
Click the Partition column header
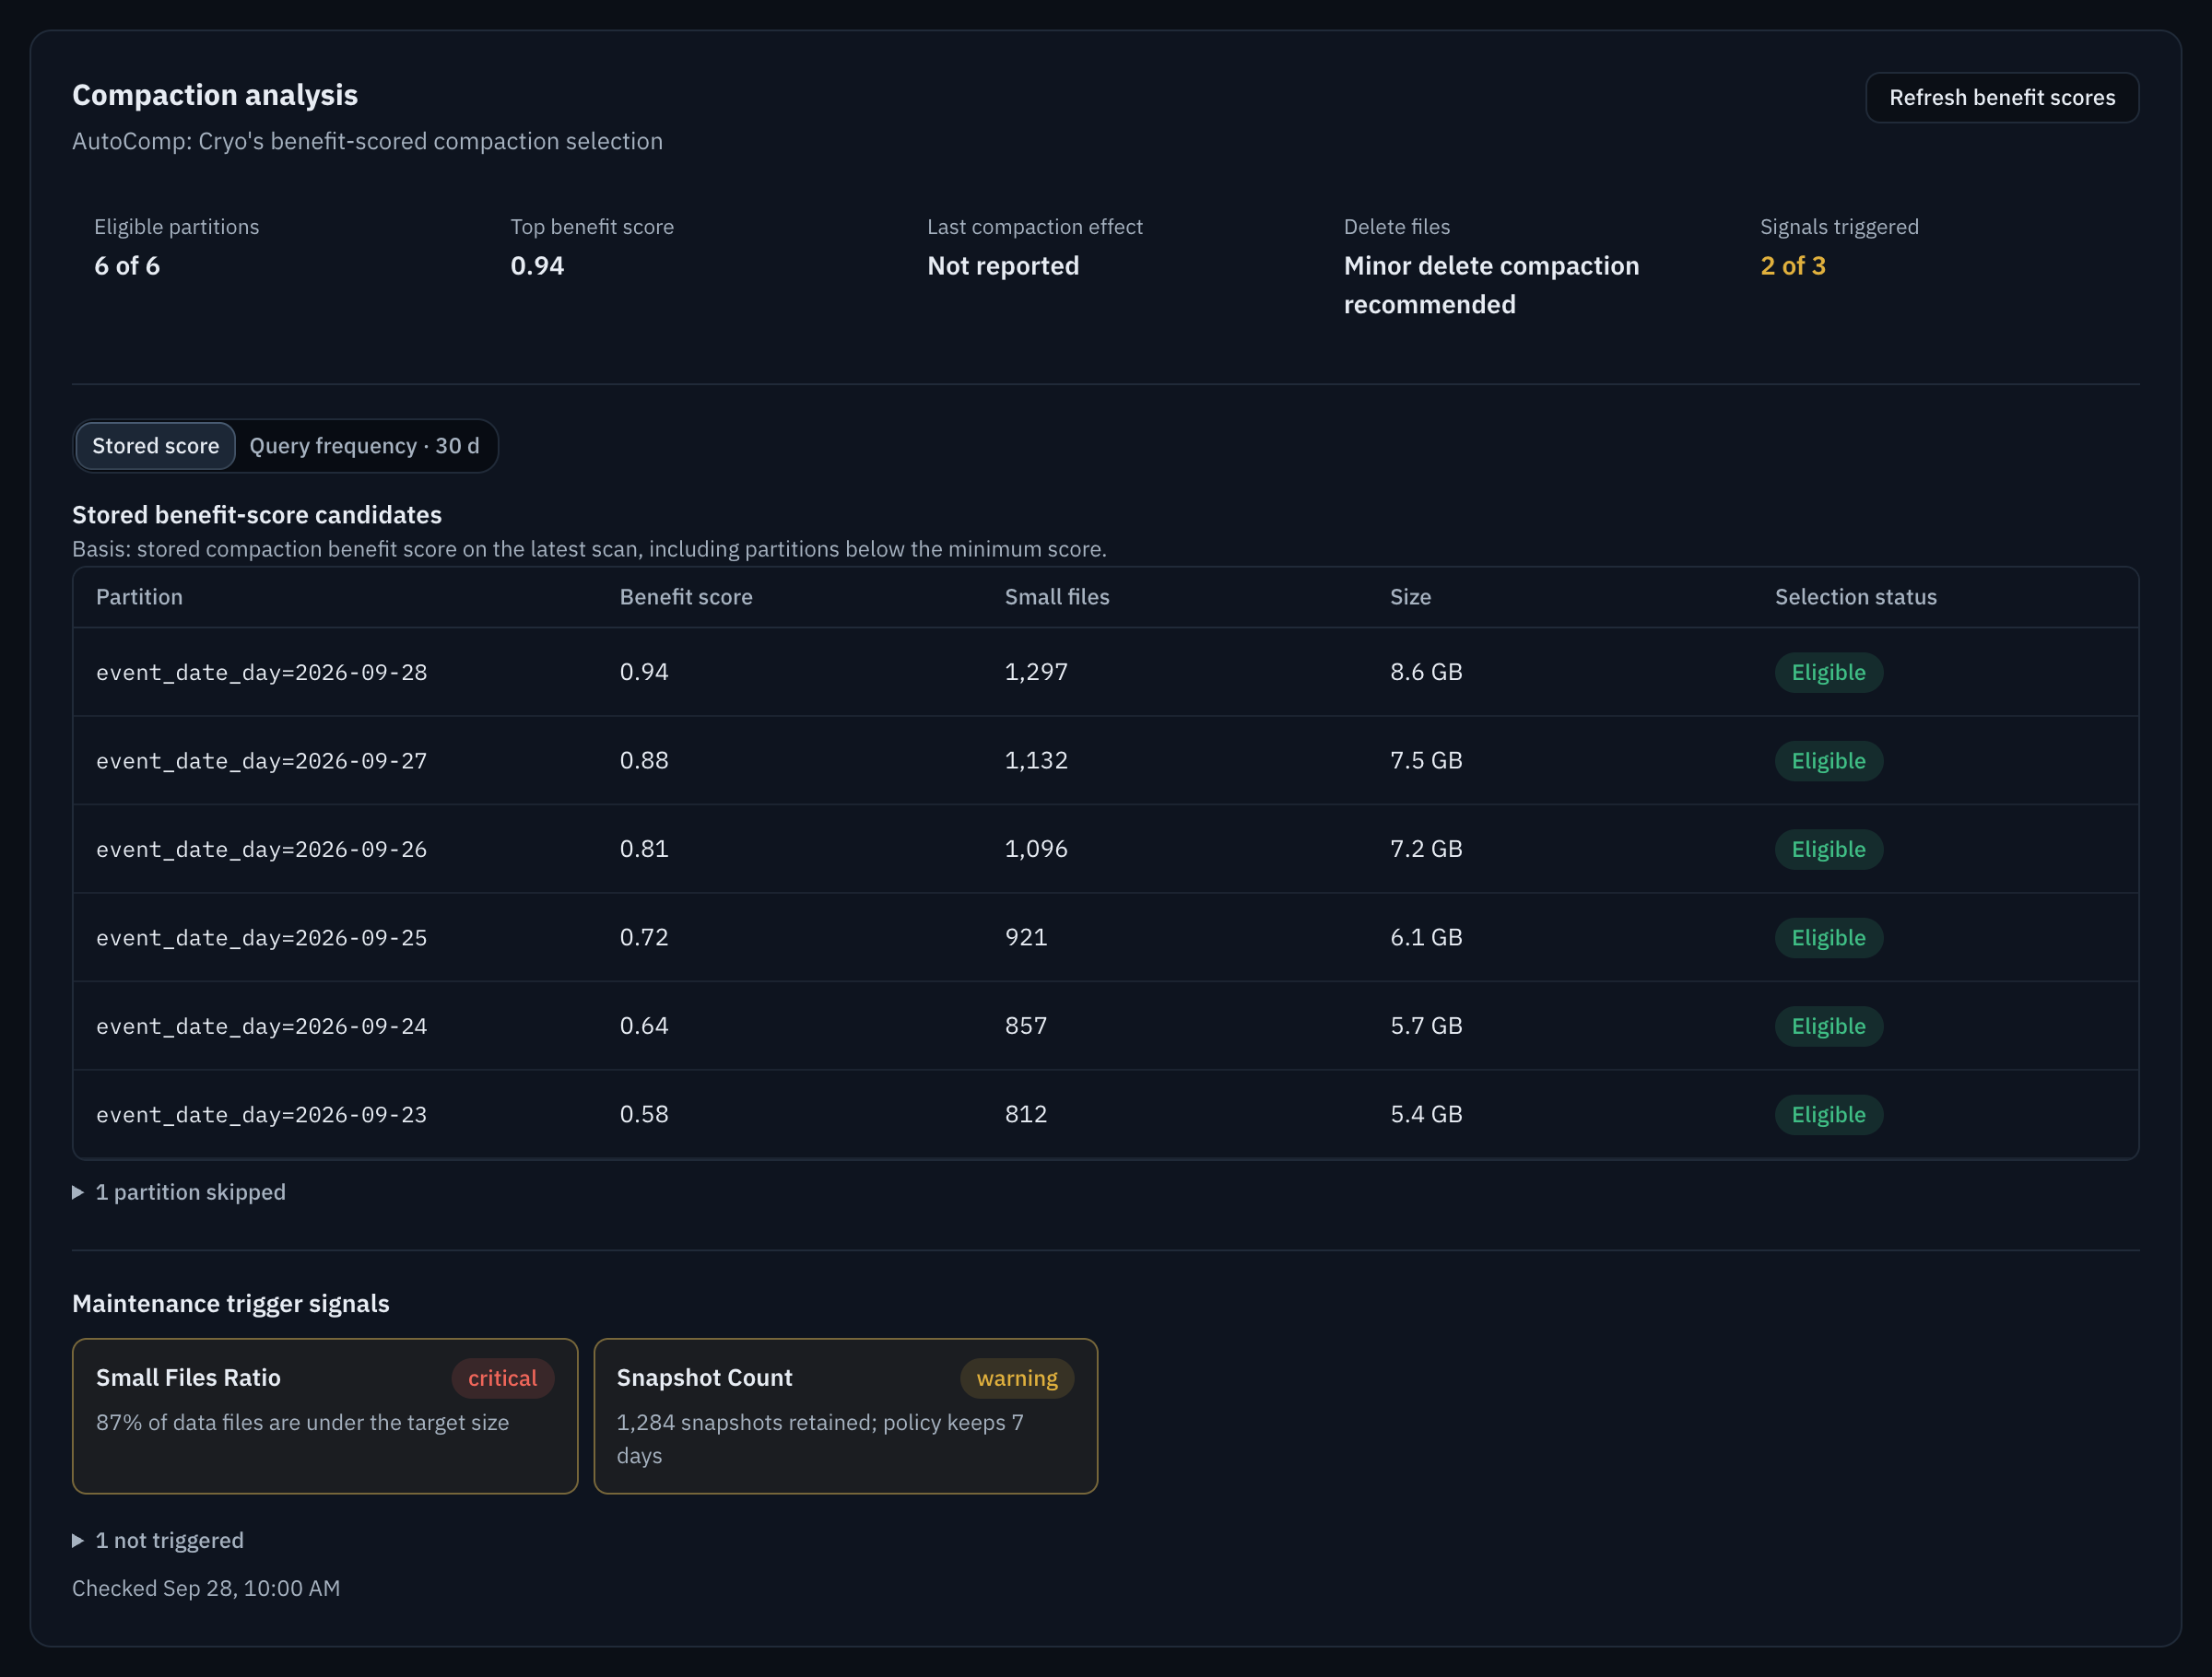139,597
